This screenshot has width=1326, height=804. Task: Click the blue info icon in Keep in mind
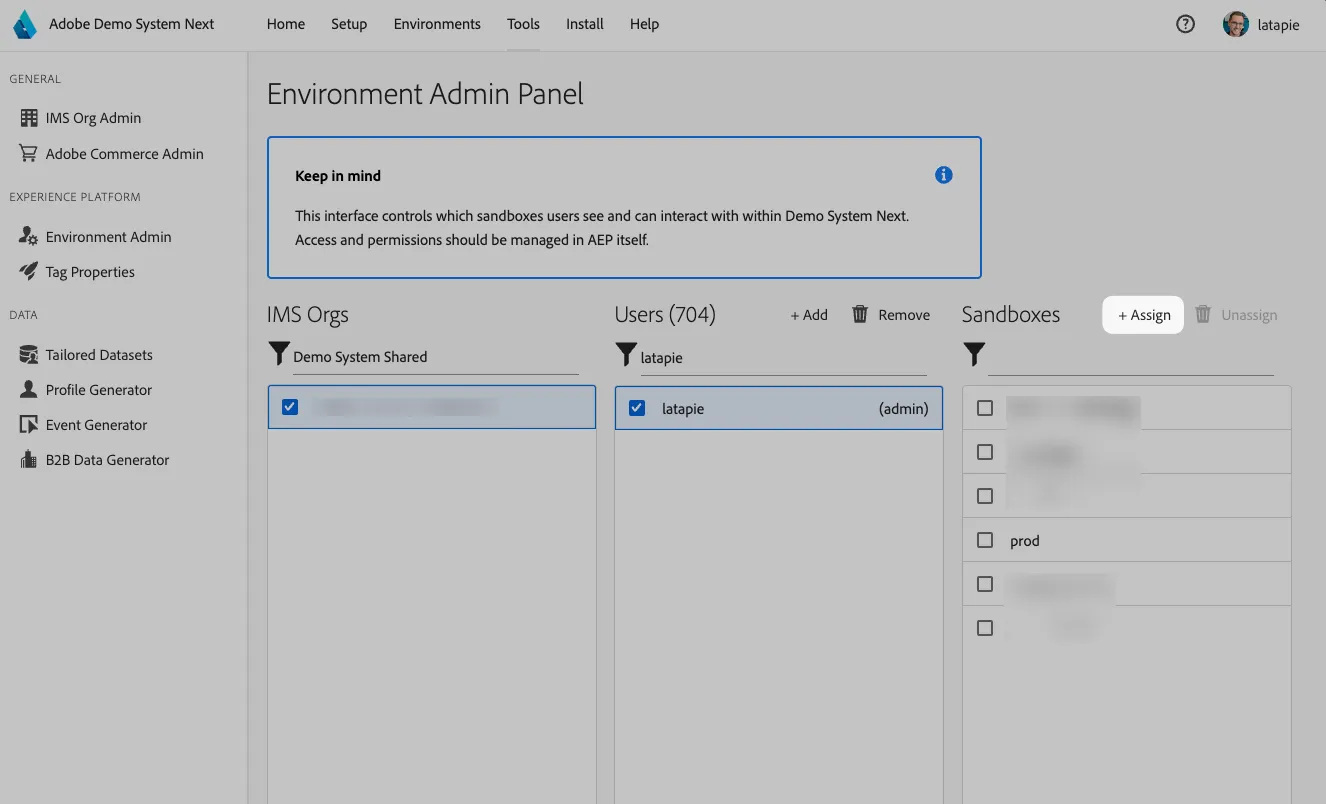click(x=943, y=175)
